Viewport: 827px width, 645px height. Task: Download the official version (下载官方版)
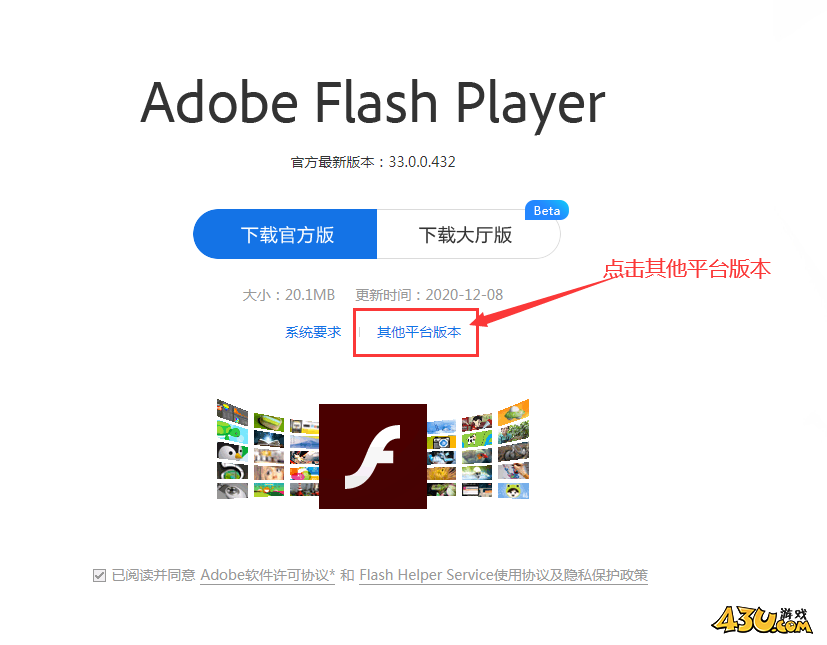[285, 234]
